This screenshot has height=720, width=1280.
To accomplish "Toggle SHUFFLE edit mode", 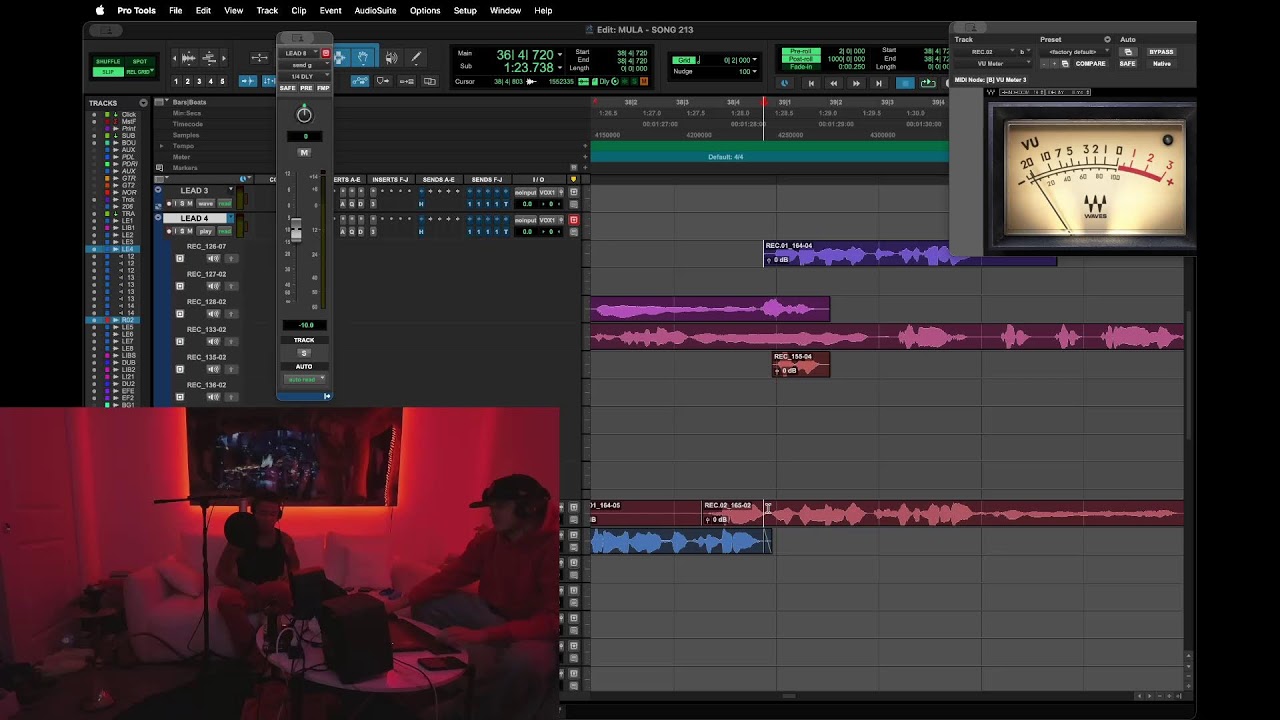I will tap(107, 62).
